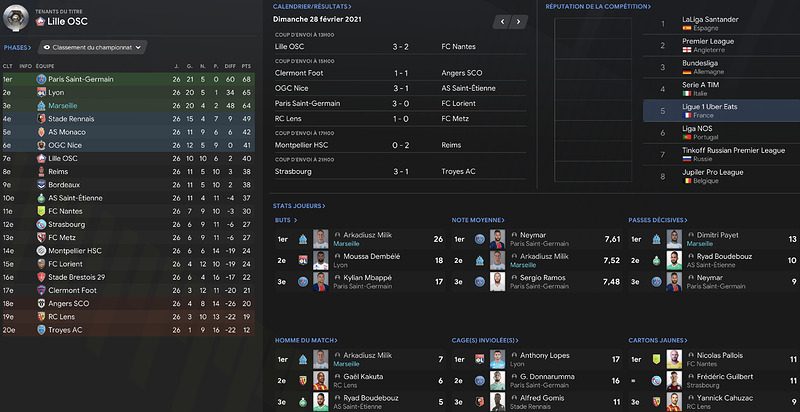Click Paris Saint-Germain badge in standings

click(x=41, y=79)
